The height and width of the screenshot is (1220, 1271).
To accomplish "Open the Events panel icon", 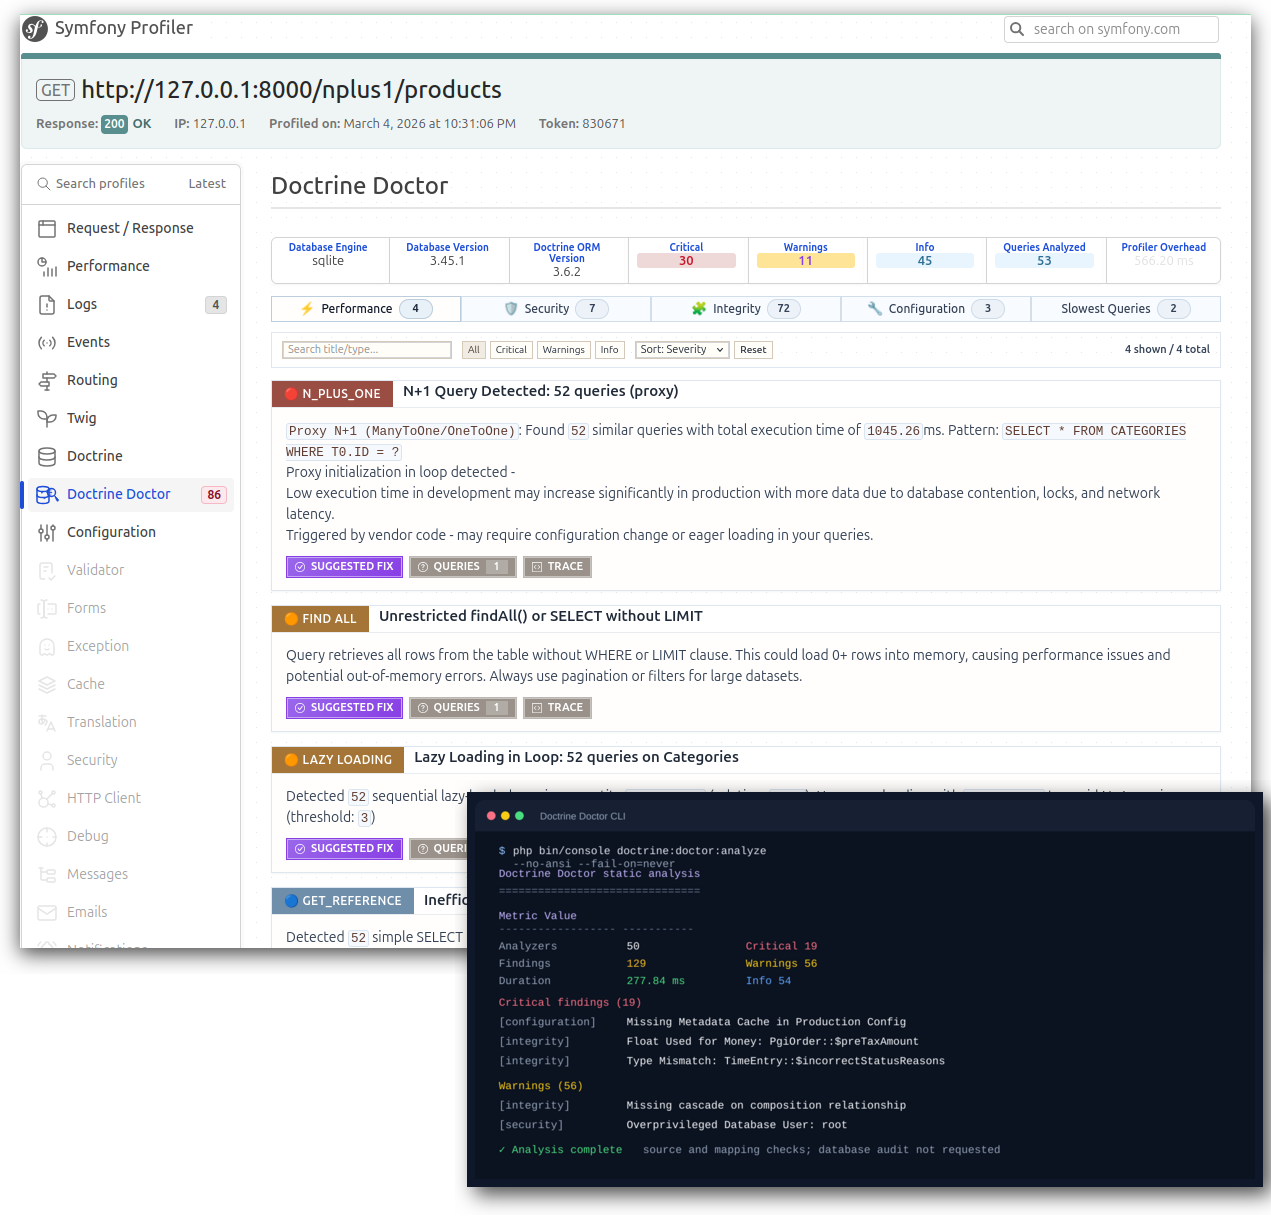I will click(x=47, y=342).
